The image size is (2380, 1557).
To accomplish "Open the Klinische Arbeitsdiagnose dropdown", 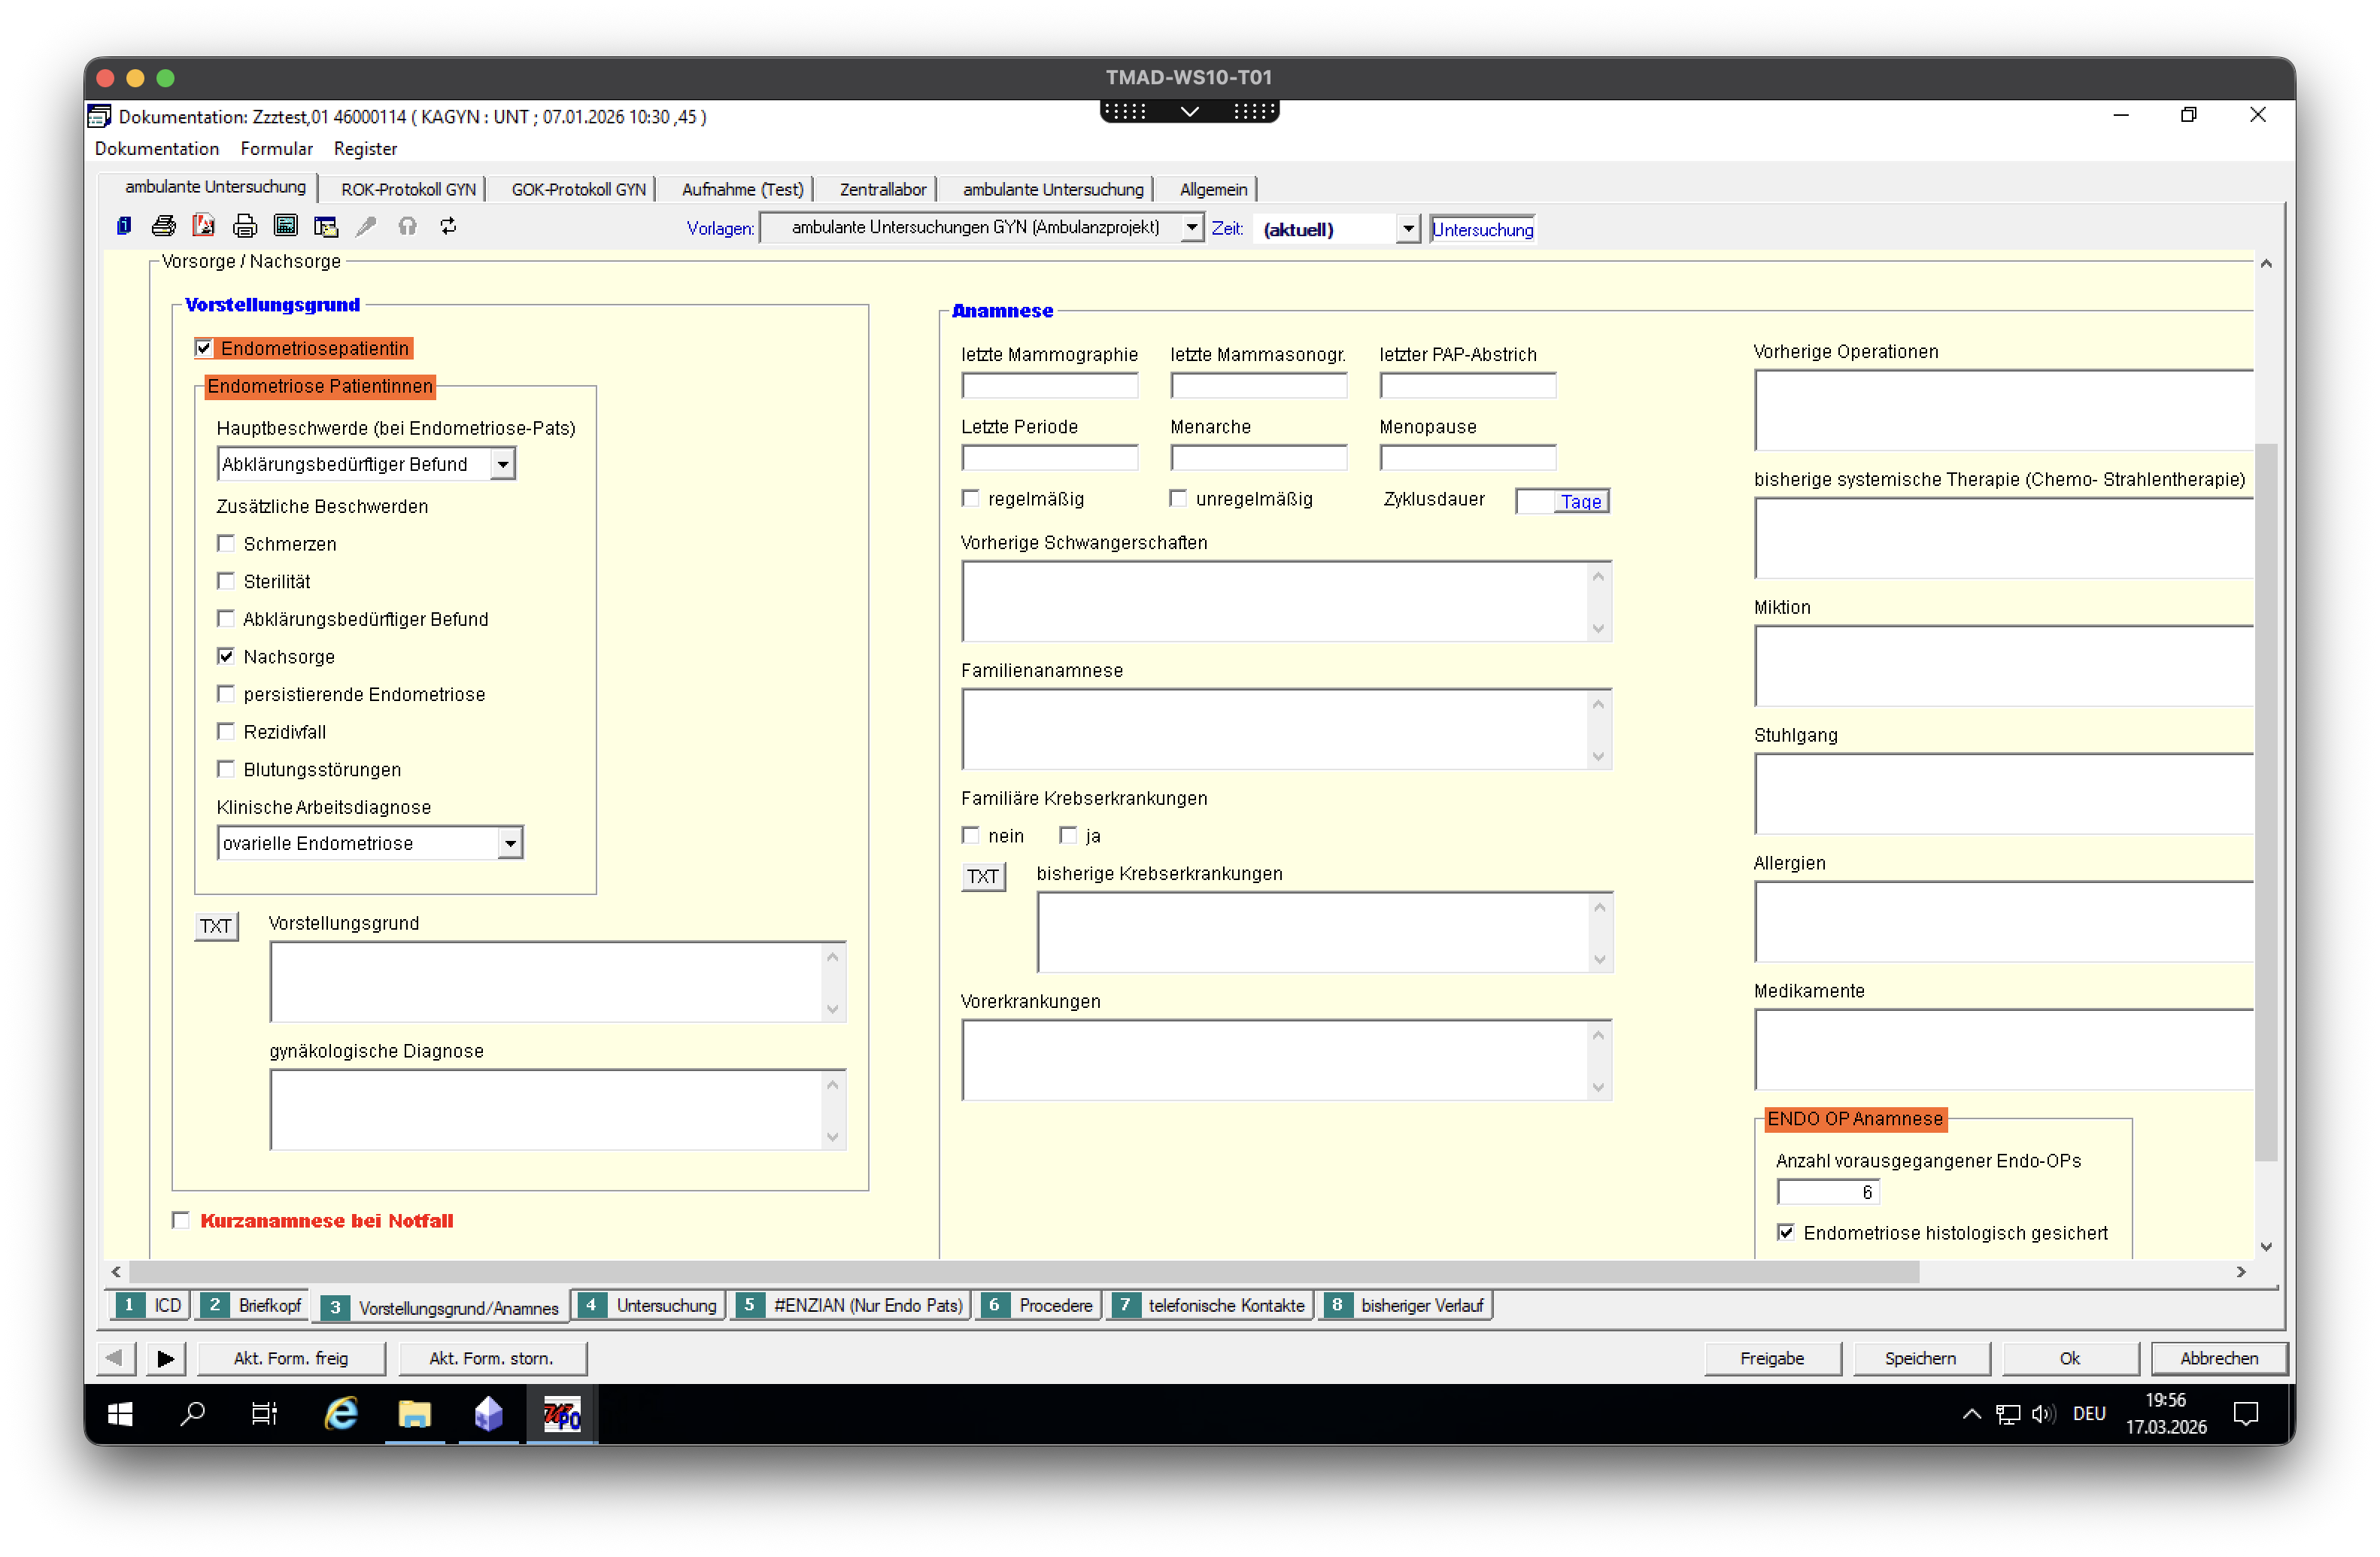I will pyautogui.click(x=510, y=843).
